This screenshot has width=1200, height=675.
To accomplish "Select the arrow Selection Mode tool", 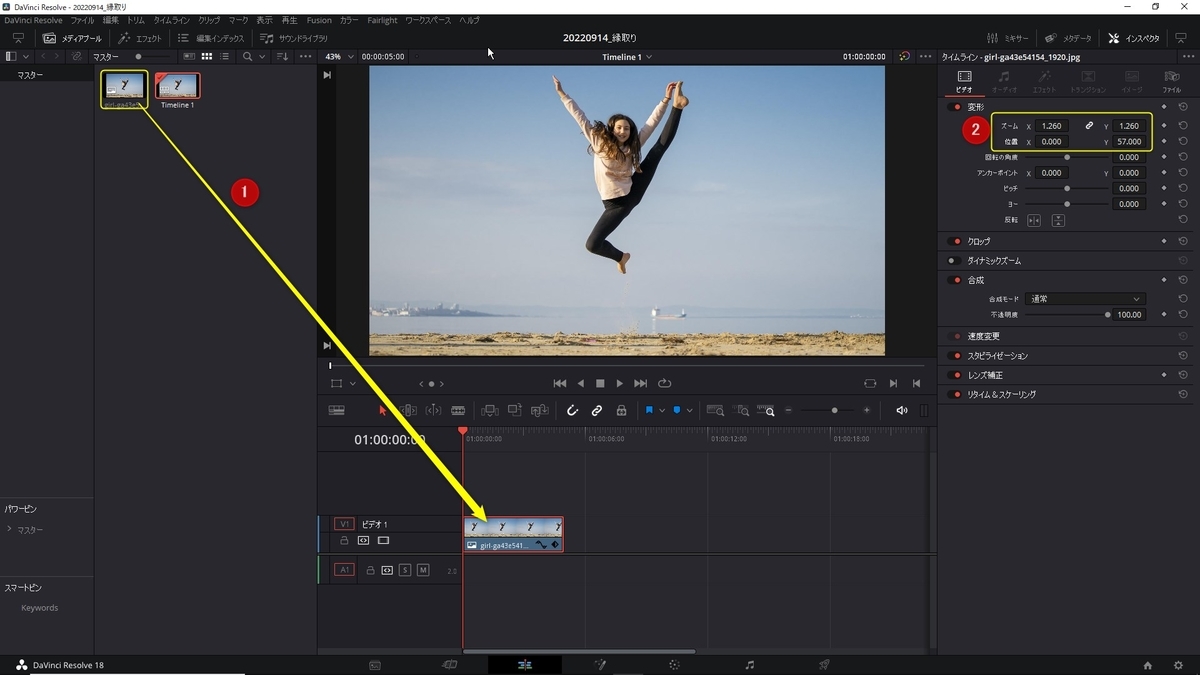I will pos(382,410).
